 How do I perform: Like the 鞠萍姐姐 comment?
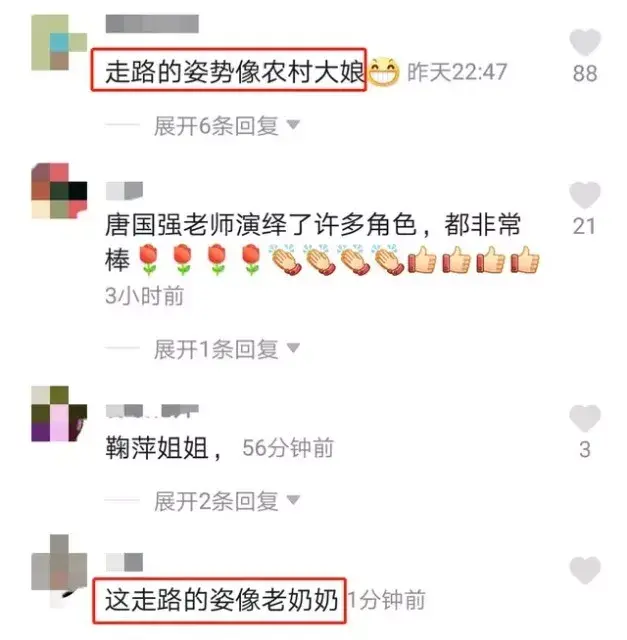coord(585,418)
